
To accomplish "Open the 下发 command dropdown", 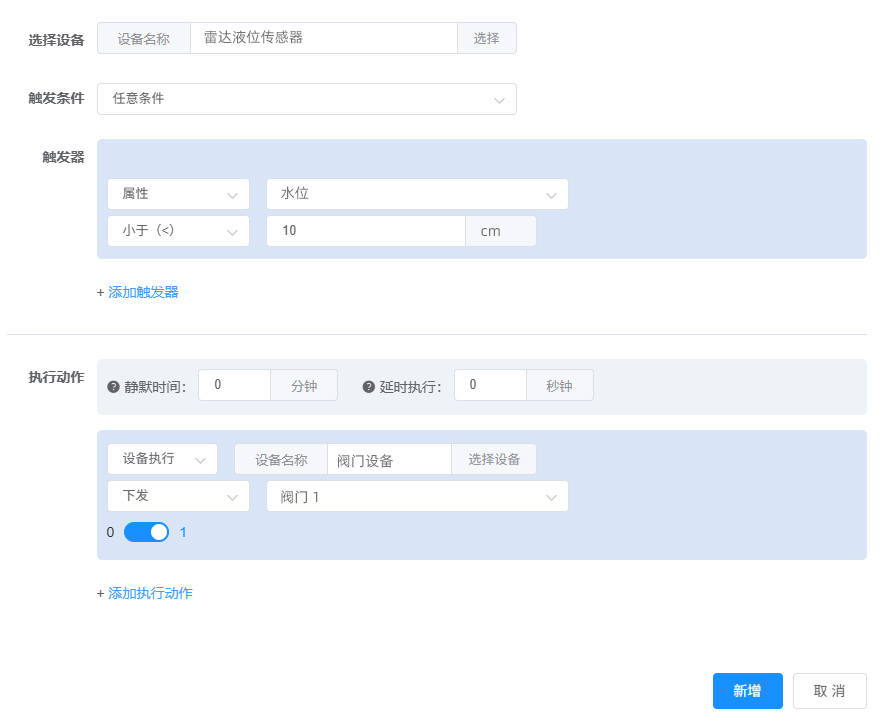I will [178, 496].
